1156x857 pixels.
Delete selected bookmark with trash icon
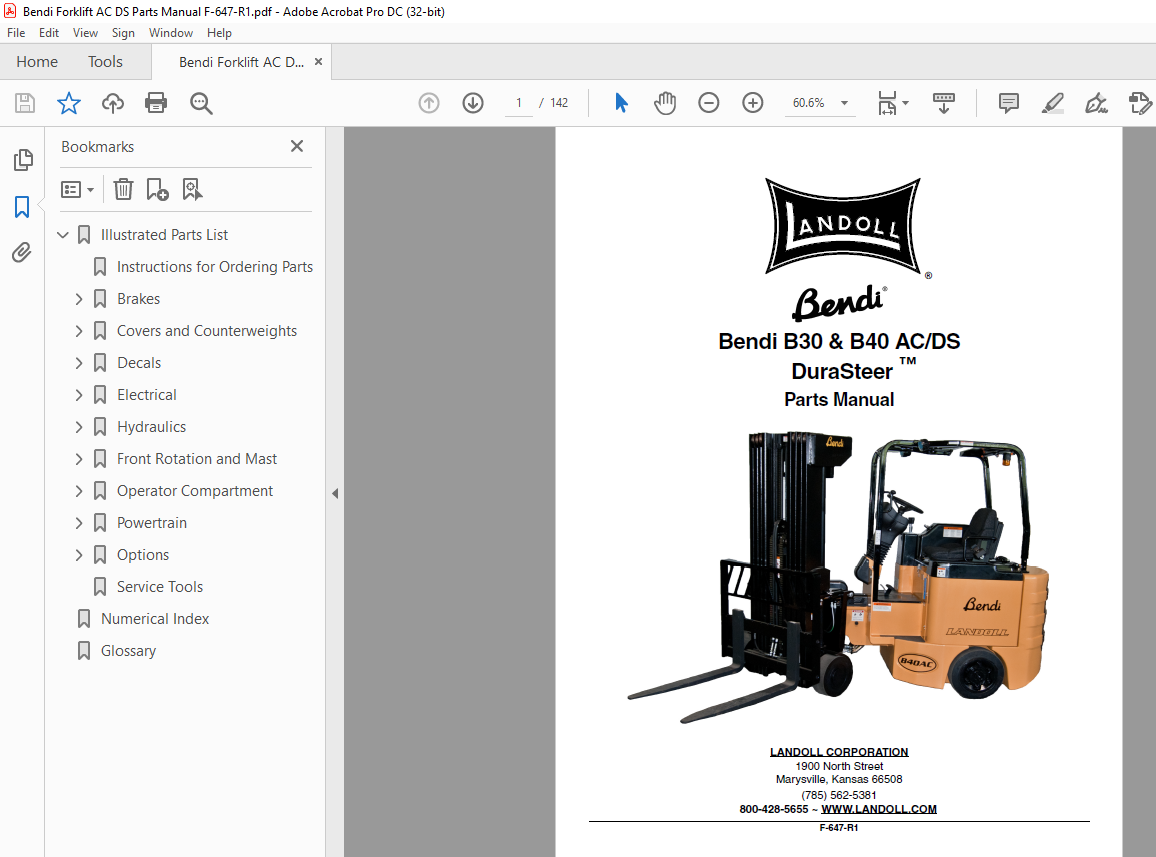pos(123,190)
